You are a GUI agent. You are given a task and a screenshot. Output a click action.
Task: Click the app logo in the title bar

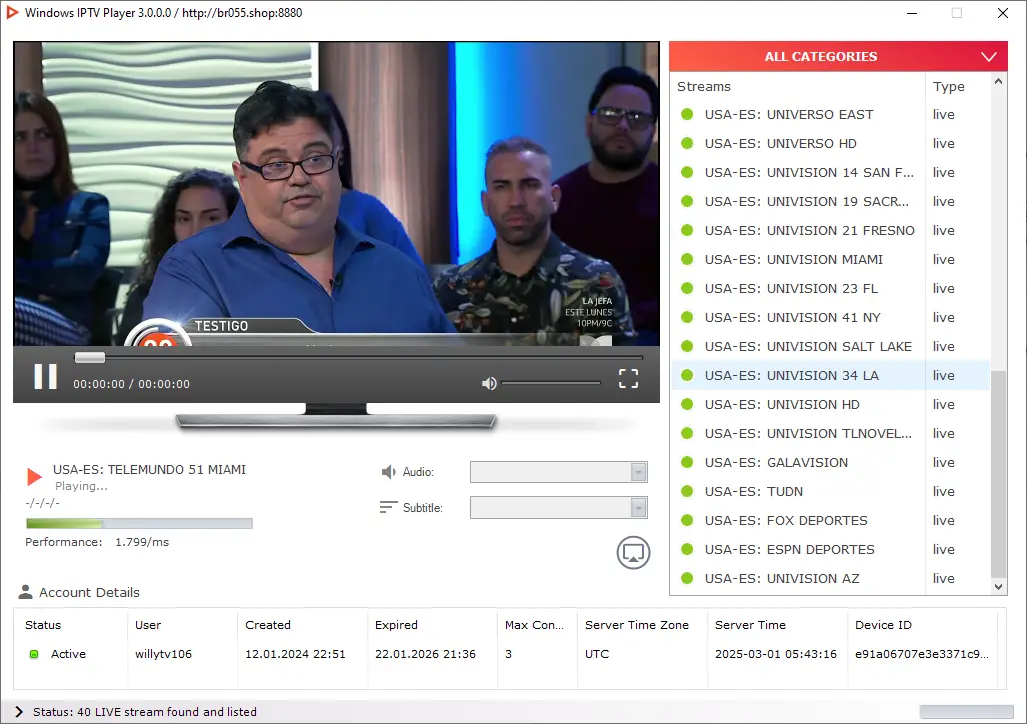(x=12, y=12)
